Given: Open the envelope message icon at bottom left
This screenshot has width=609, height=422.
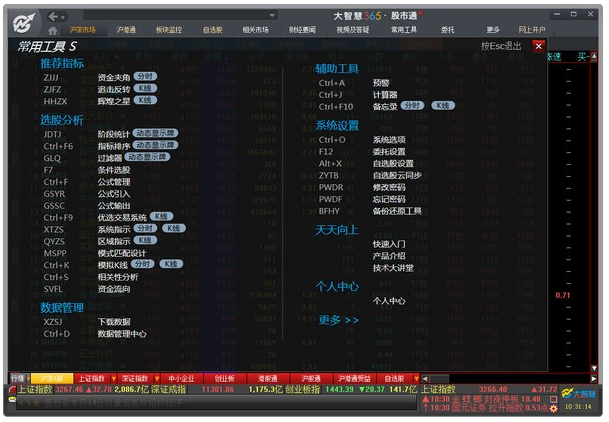Looking at the screenshot, I should click(12, 399).
